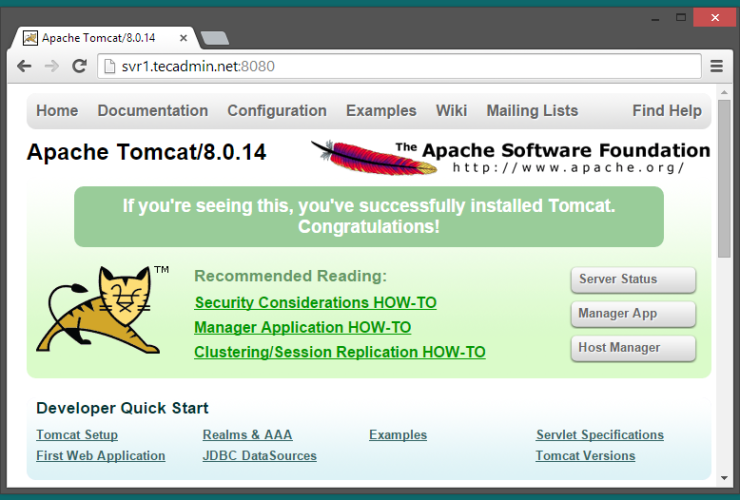Open a new tab with the new-tab button
The image size is (740, 500).
click(213, 38)
